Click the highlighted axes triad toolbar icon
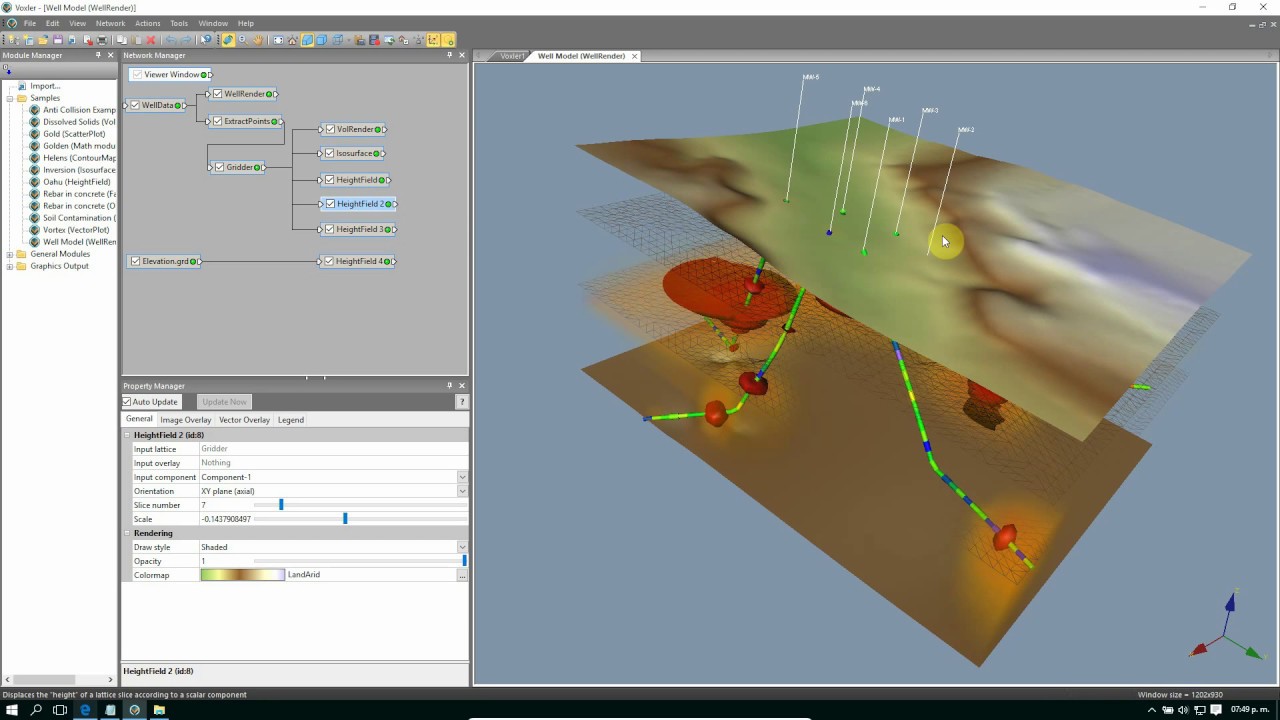 [433, 40]
